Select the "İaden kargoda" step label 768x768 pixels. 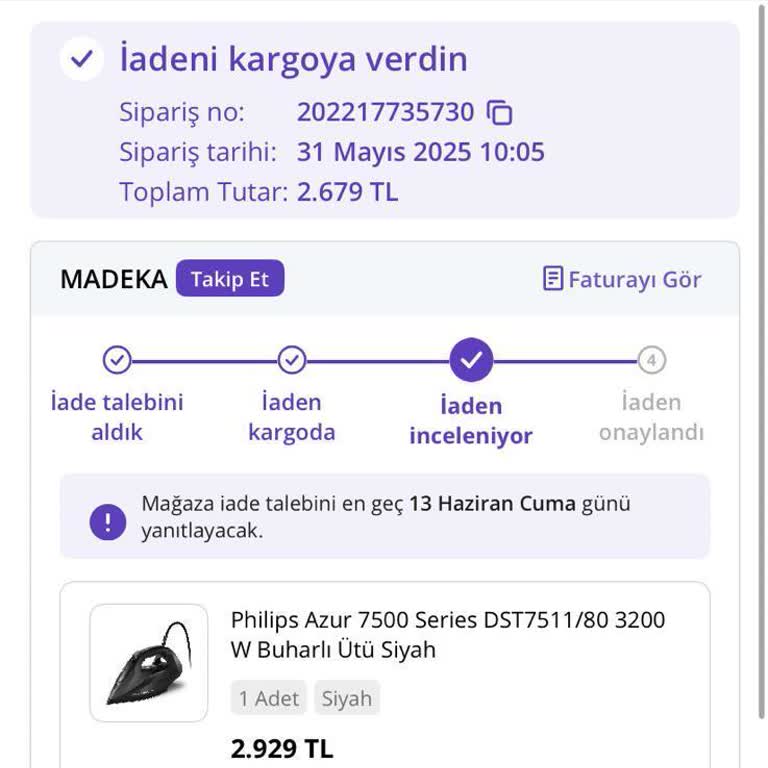point(291,417)
